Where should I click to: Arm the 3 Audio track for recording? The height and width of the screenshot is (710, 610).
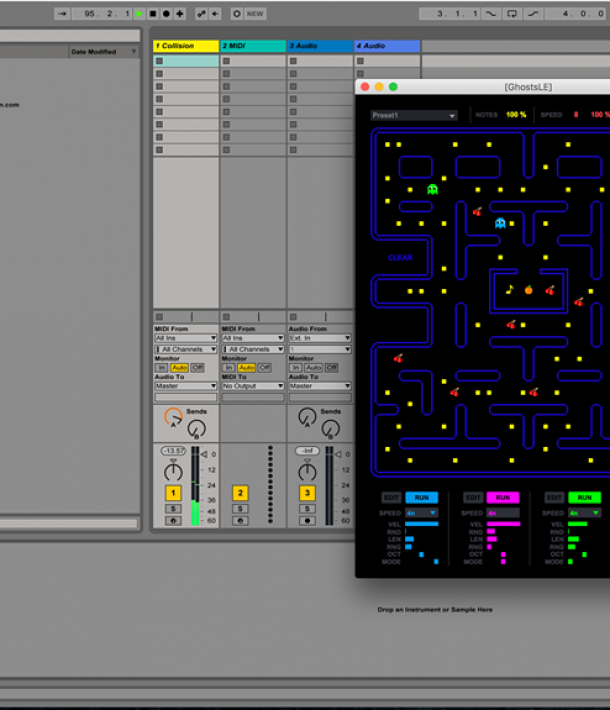(307, 521)
